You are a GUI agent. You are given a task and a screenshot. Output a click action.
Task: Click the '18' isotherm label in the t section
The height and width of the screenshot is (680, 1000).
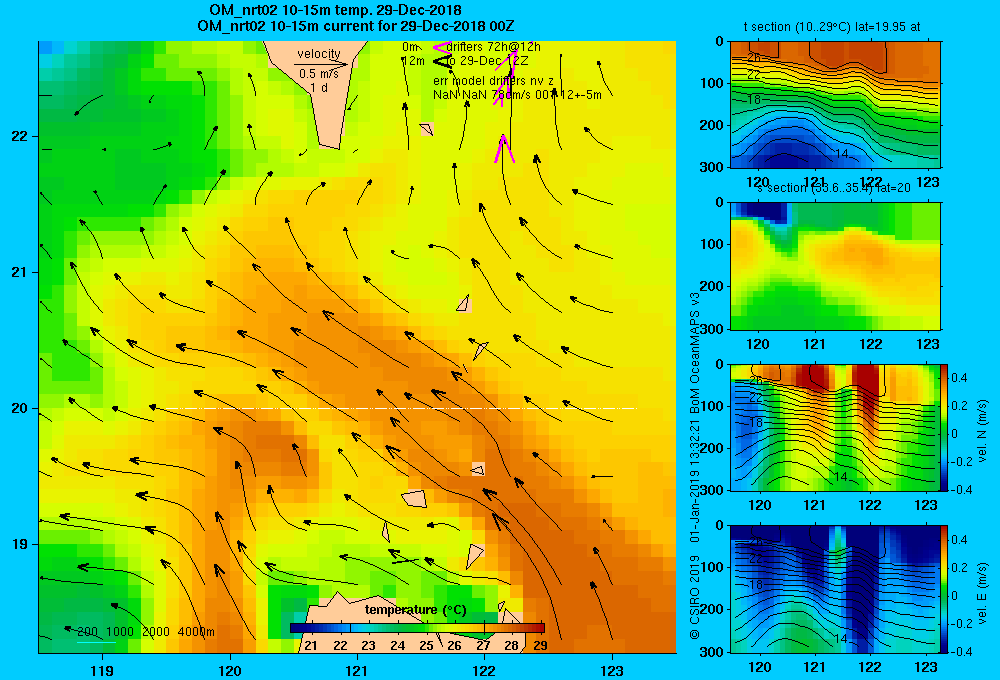754,100
